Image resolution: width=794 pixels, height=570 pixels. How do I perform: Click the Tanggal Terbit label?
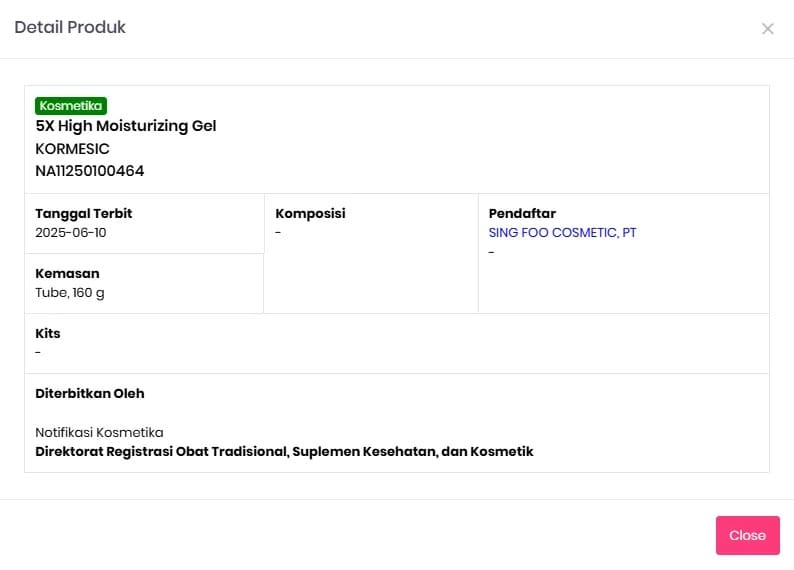click(83, 213)
